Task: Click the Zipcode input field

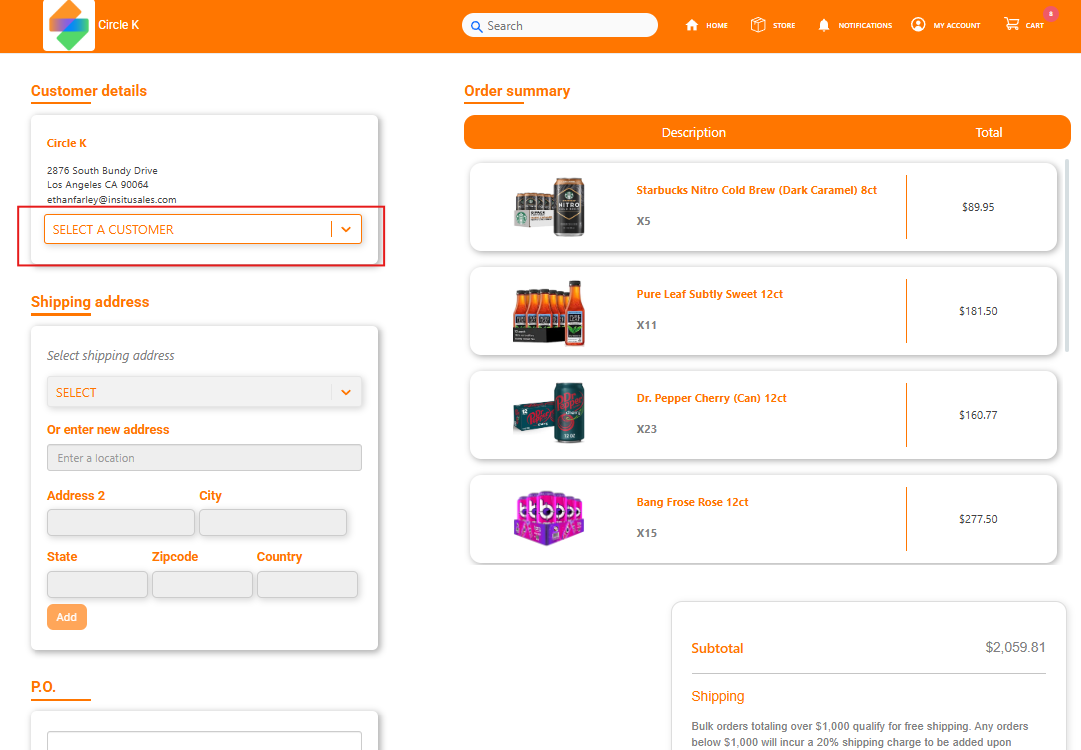Action: click(202, 585)
